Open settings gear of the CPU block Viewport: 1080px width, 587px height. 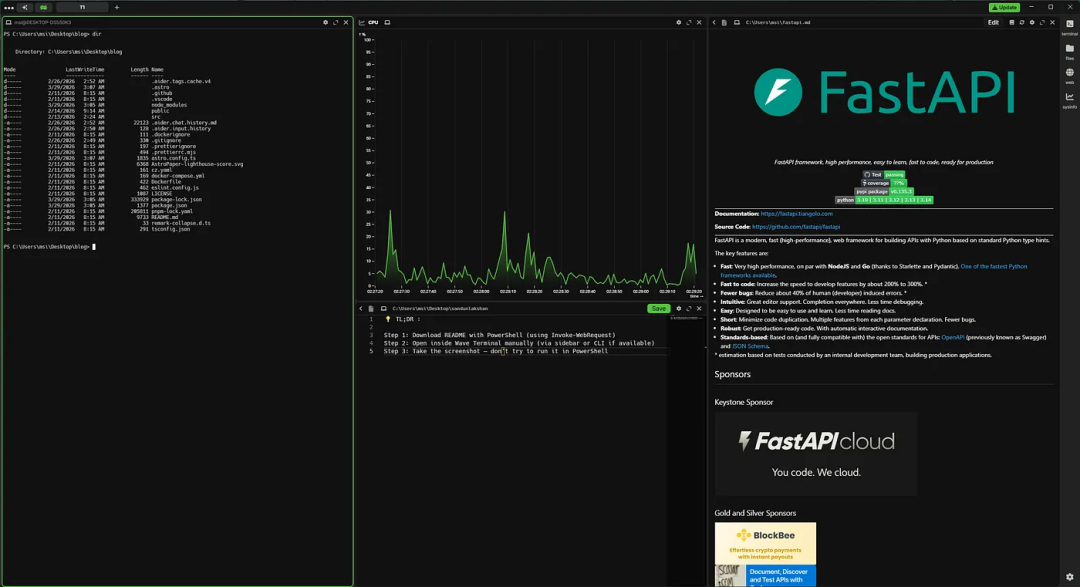[x=678, y=23]
